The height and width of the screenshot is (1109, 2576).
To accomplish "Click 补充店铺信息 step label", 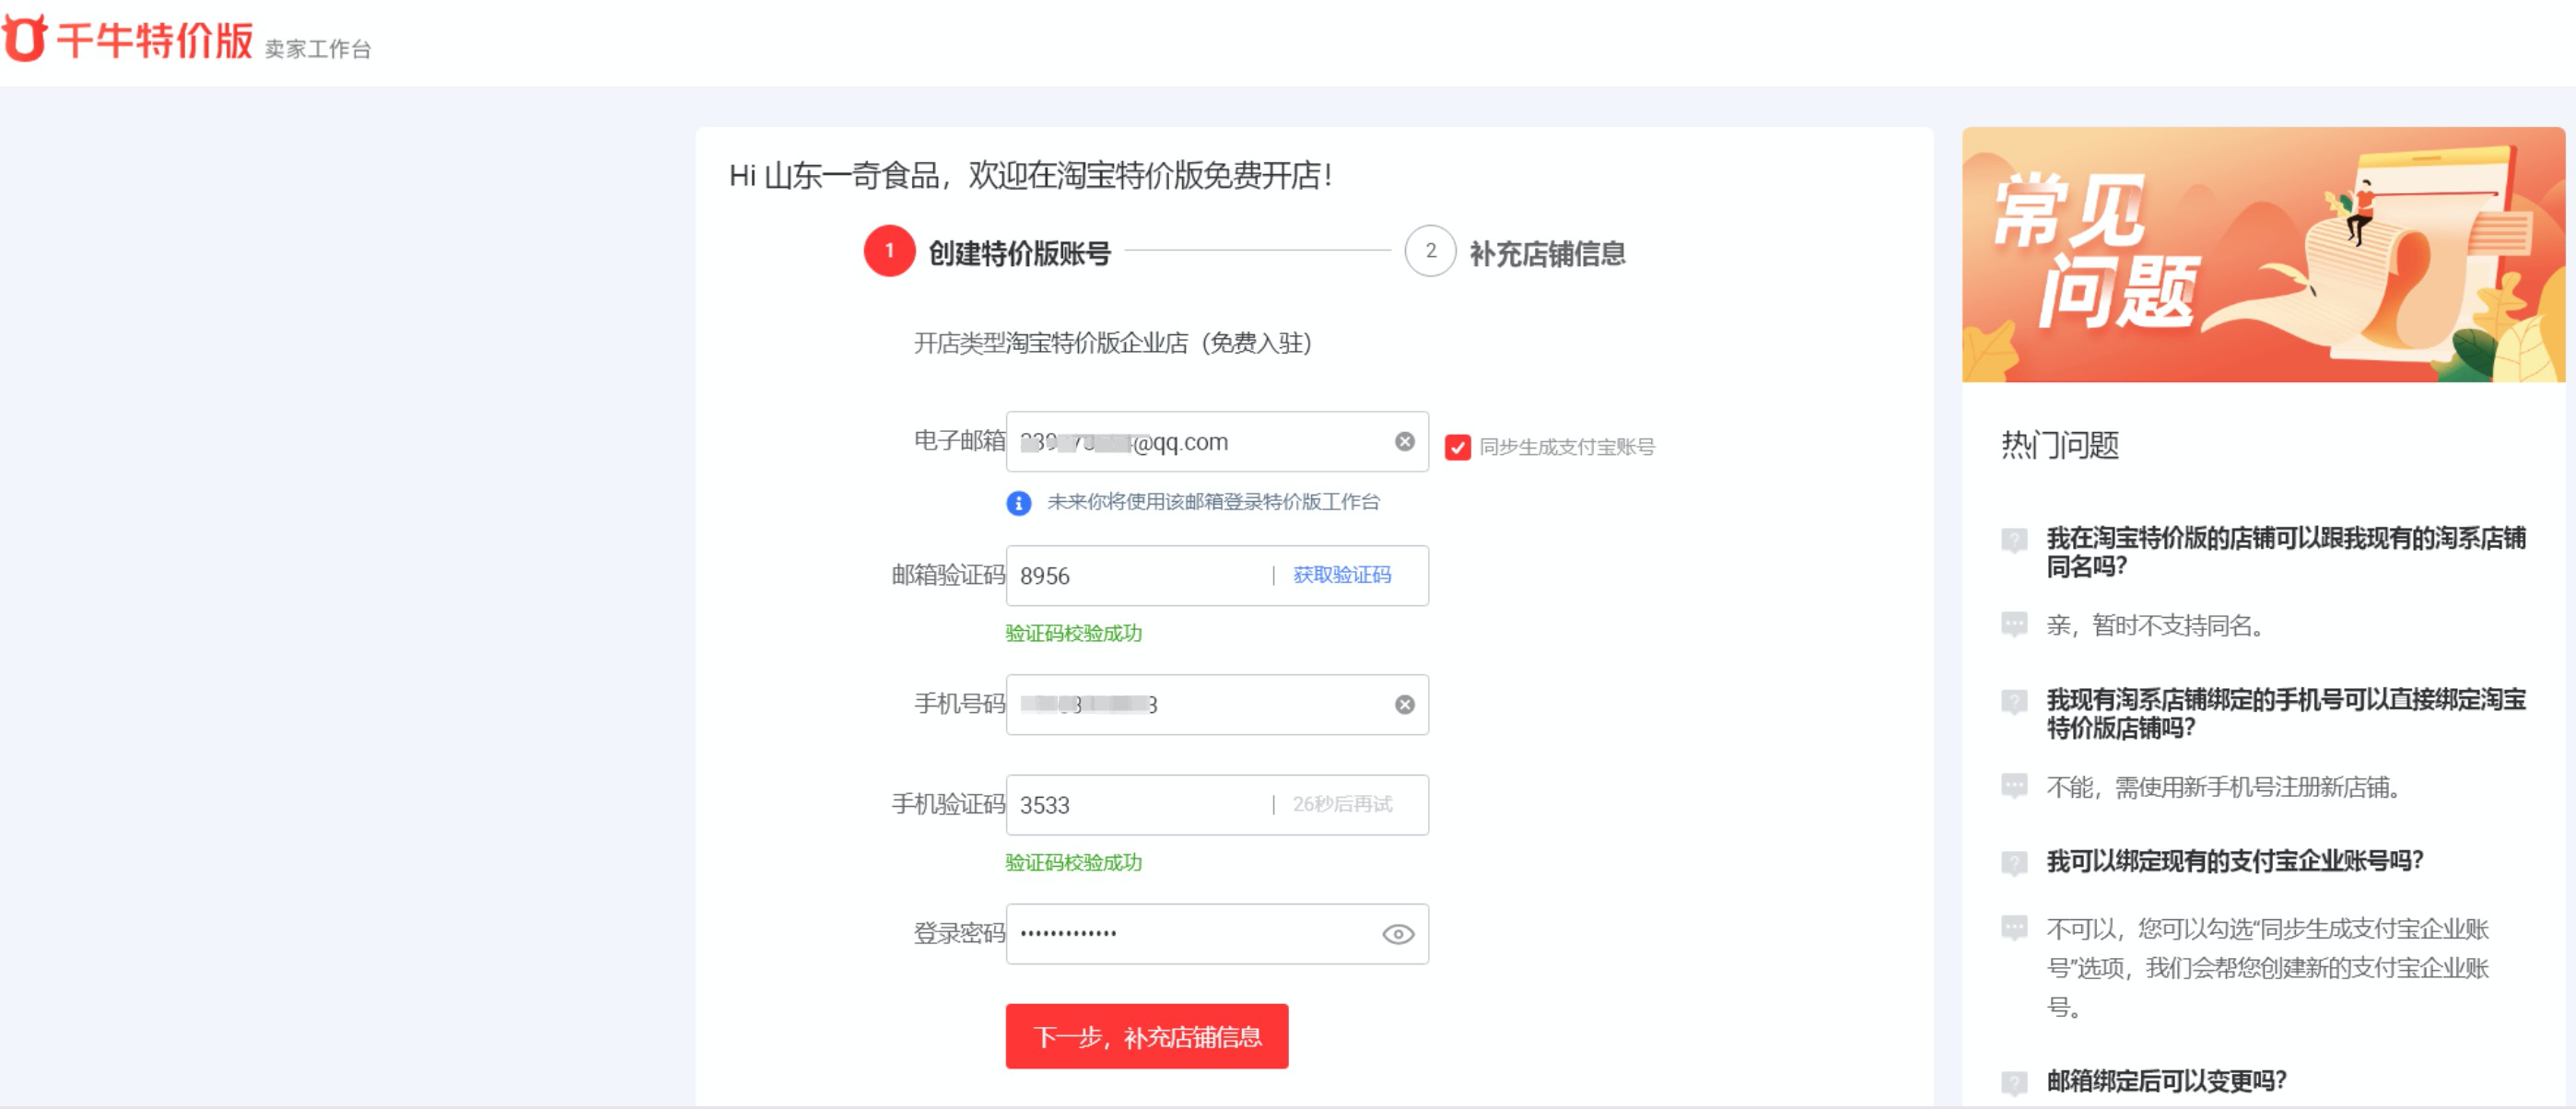I will pyautogui.click(x=1546, y=253).
